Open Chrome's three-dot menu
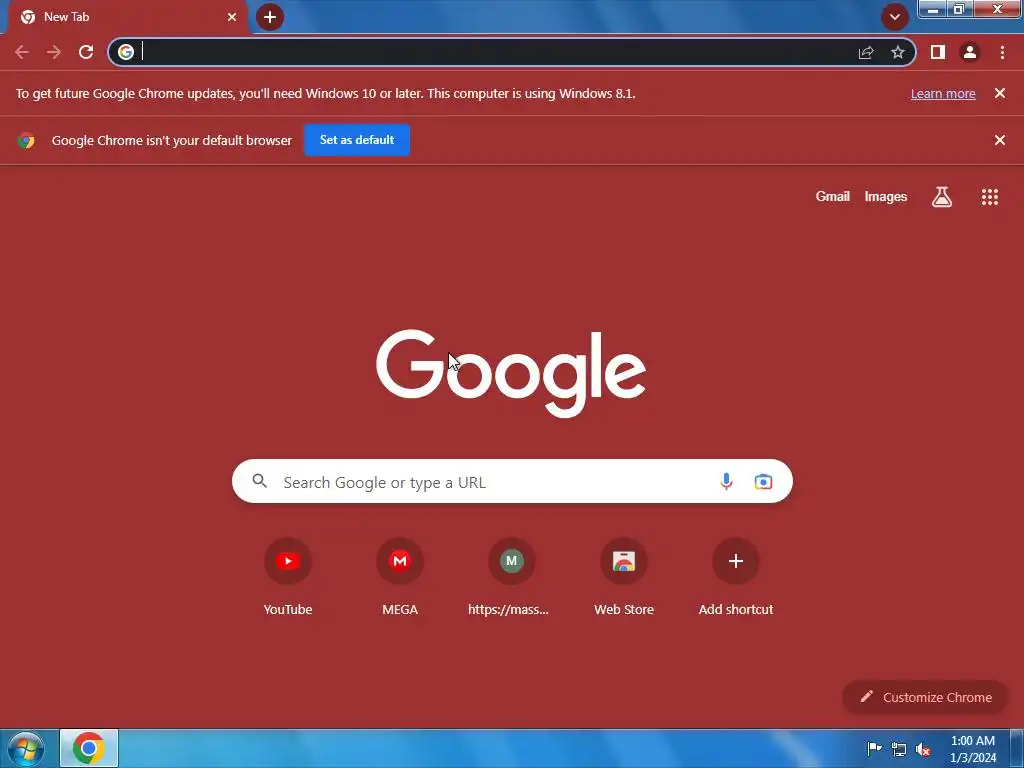1024x768 pixels. click(x=1002, y=52)
